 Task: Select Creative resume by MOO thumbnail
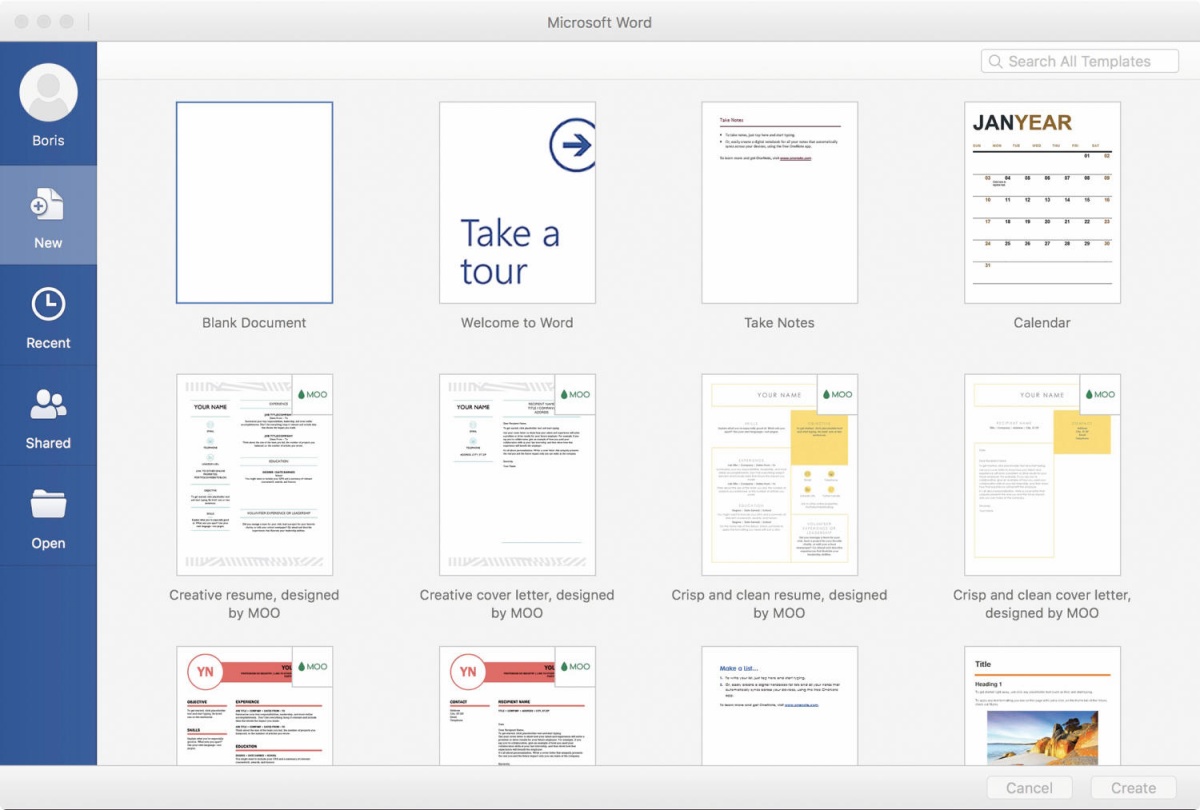tap(255, 475)
